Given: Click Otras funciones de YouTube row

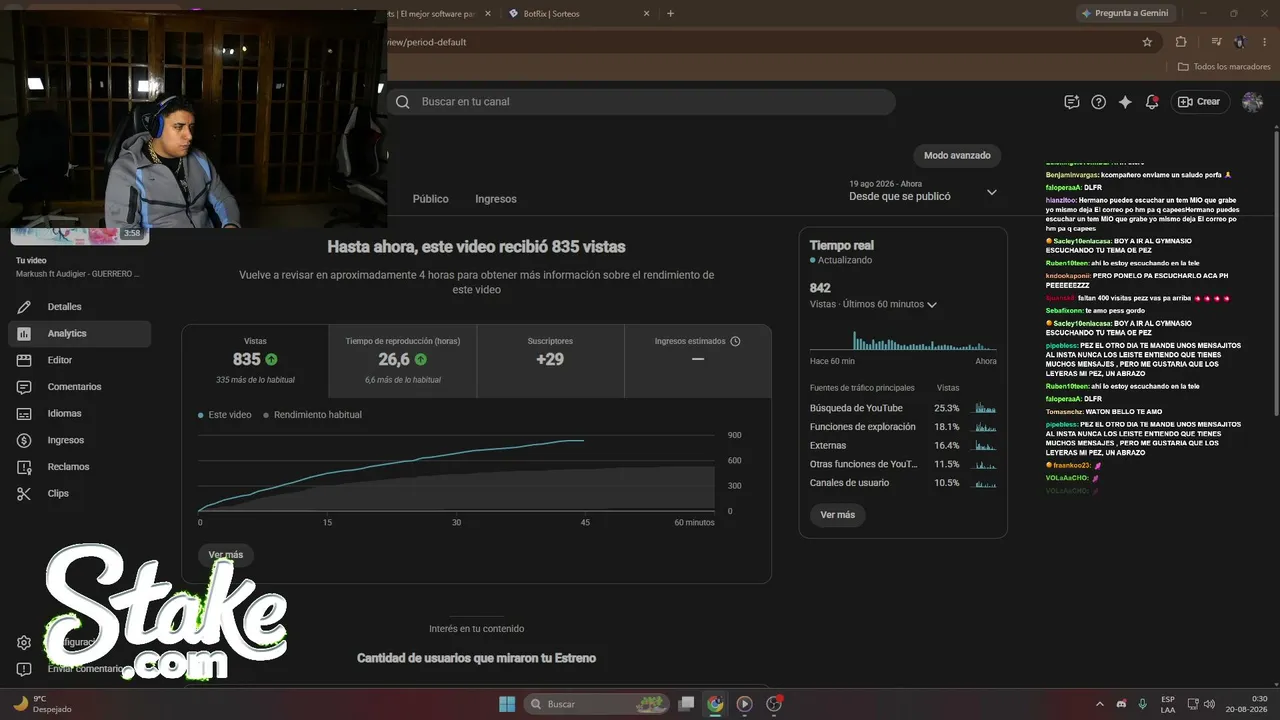Looking at the screenshot, I should pyautogui.click(x=902, y=464).
